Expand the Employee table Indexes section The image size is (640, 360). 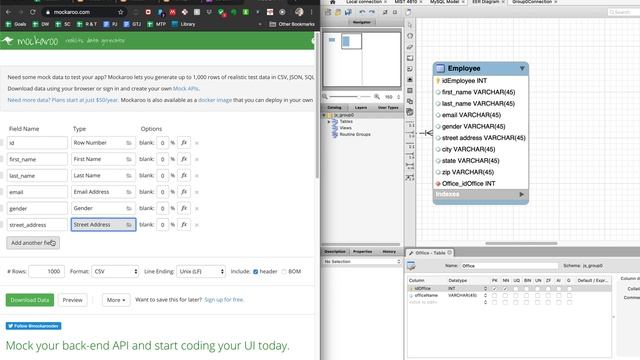522,195
